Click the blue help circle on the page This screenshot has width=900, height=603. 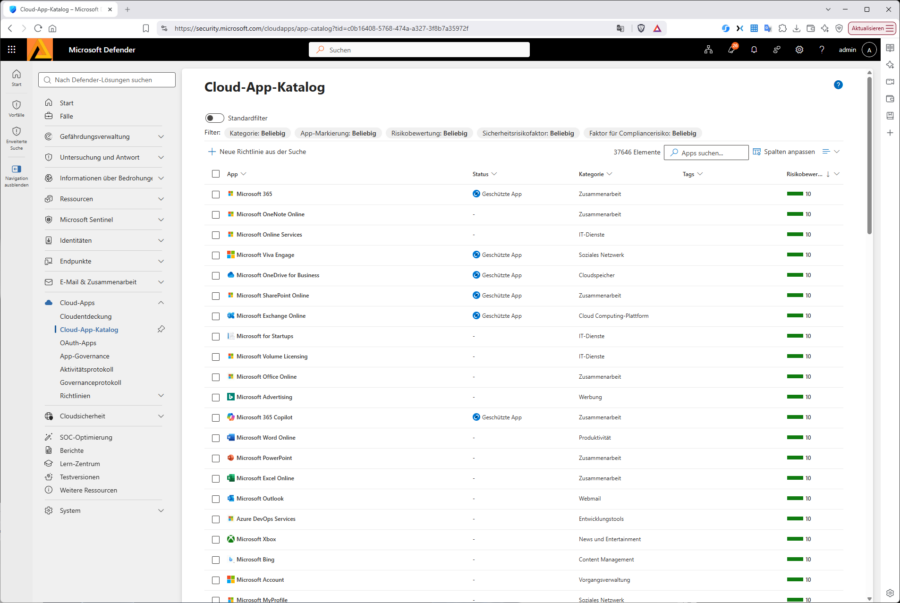[838, 85]
